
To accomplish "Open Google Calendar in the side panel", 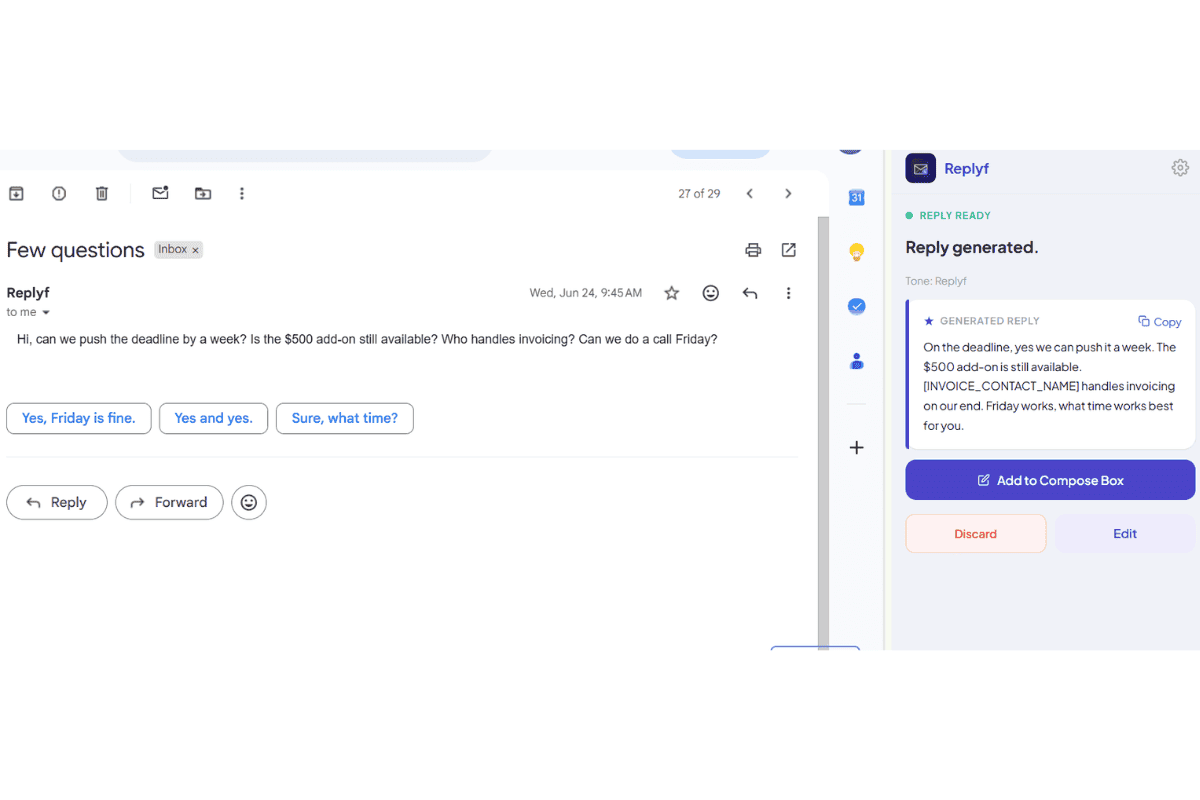I will [857, 198].
